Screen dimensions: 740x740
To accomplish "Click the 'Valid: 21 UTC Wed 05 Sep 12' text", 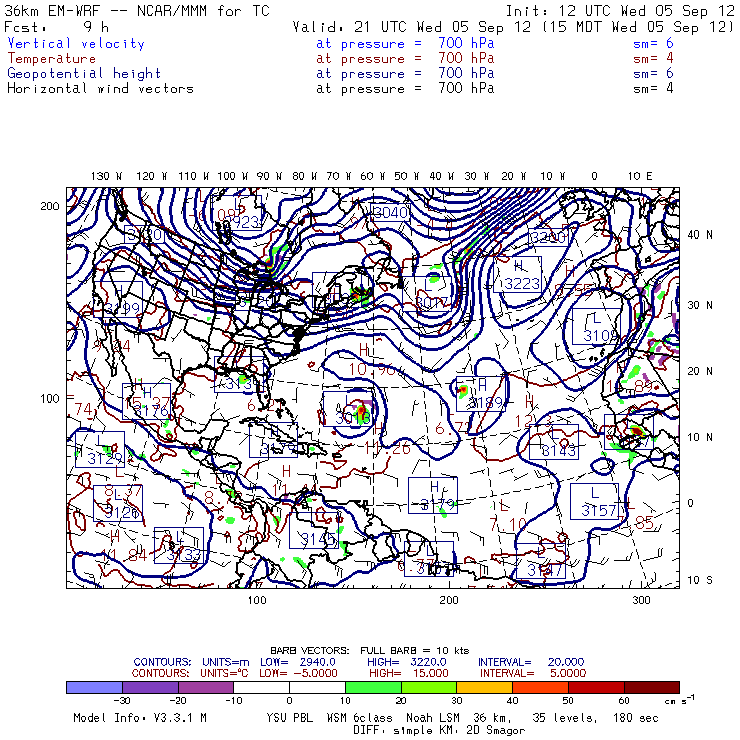I will coord(413,27).
